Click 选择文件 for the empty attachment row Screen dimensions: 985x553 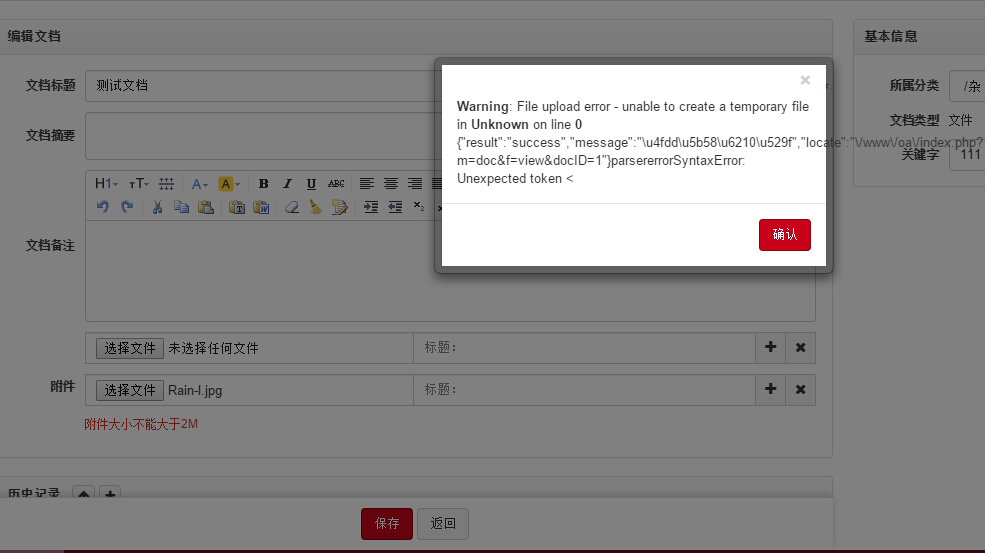pyautogui.click(x=129, y=348)
